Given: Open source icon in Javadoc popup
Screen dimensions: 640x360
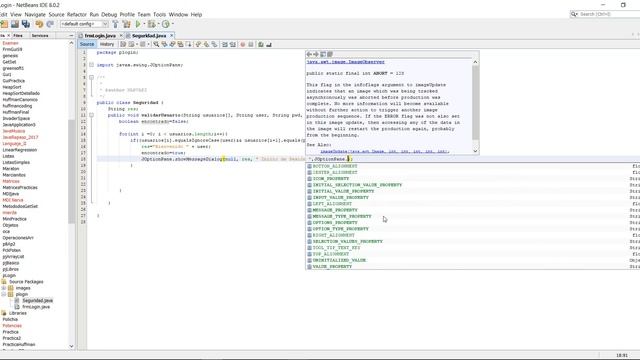Looking at the screenshot, I should coord(330,54).
